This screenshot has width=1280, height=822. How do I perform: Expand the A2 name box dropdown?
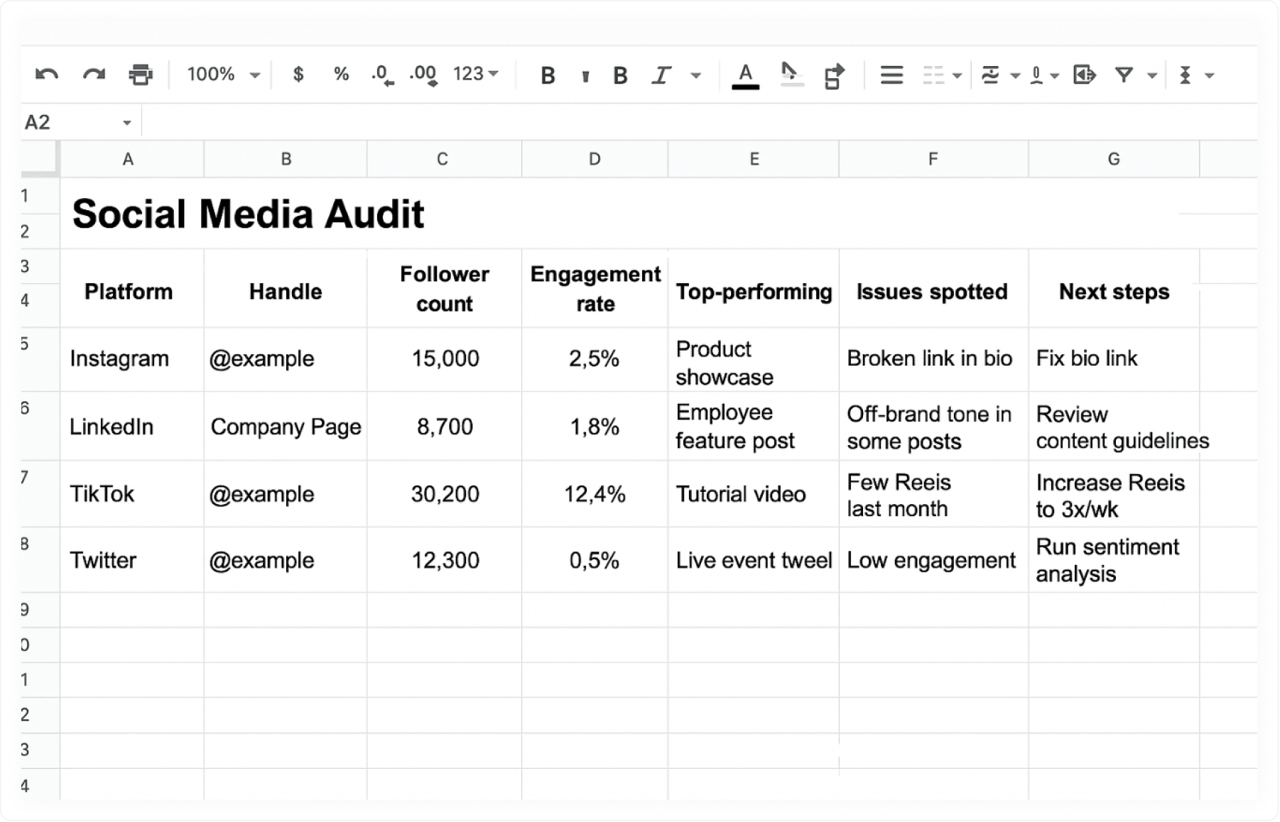(x=127, y=123)
